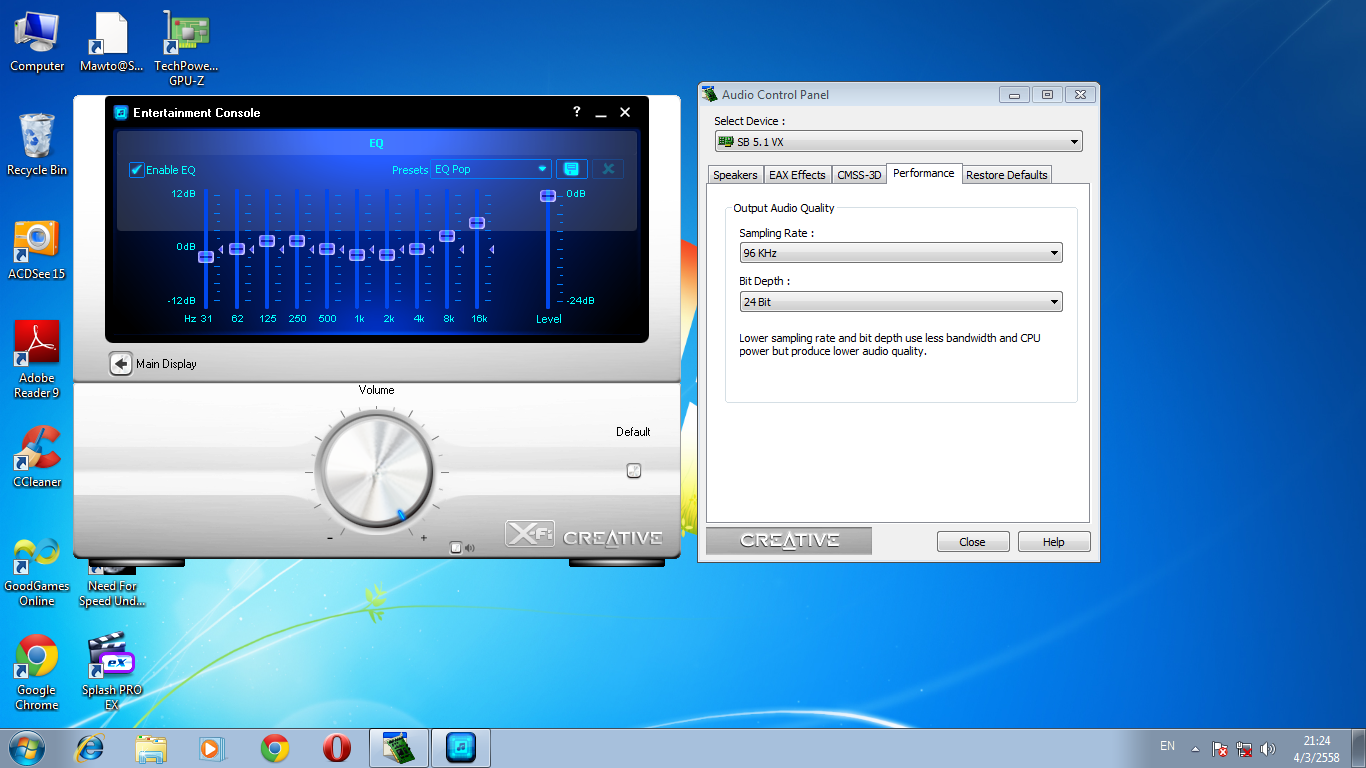Click the 62 Hz EQ slider handle
Image resolution: width=1366 pixels, height=768 pixels.
tap(237, 248)
